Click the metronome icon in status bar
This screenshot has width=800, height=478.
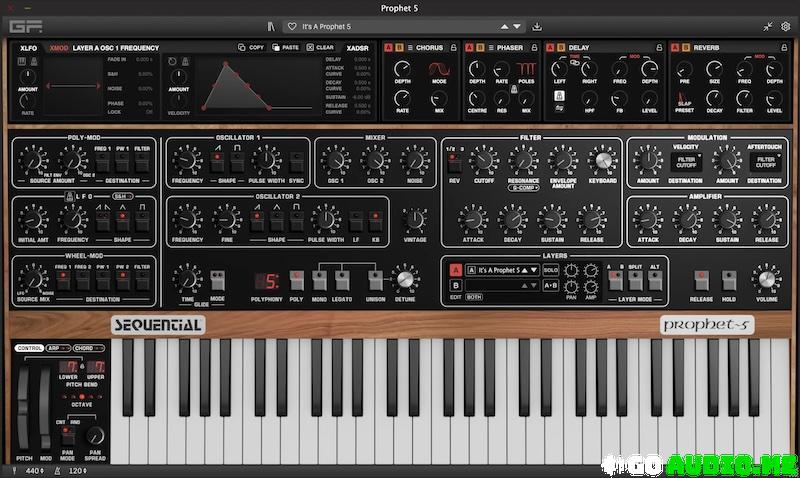[57, 470]
